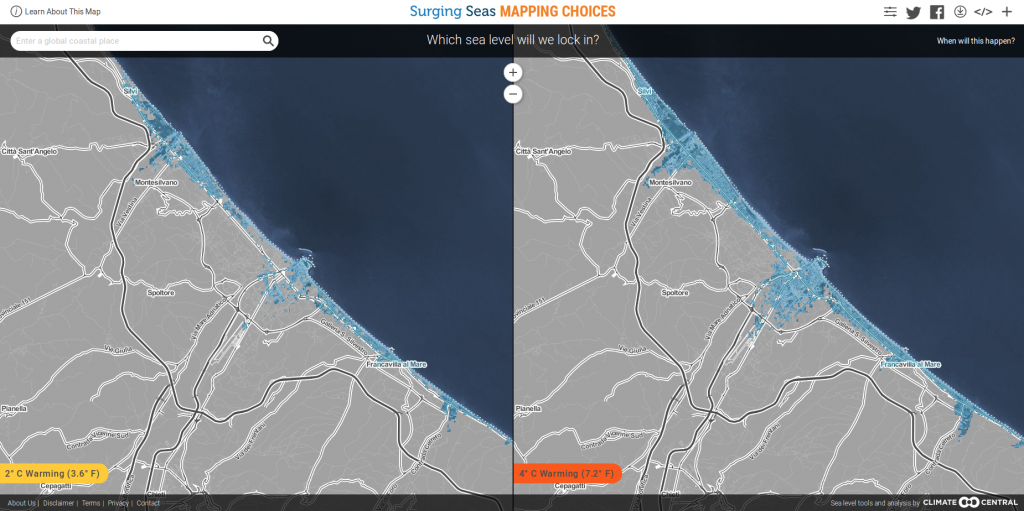Zoom out using the map minus button
This screenshot has width=1024, height=511.
(x=513, y=94)
